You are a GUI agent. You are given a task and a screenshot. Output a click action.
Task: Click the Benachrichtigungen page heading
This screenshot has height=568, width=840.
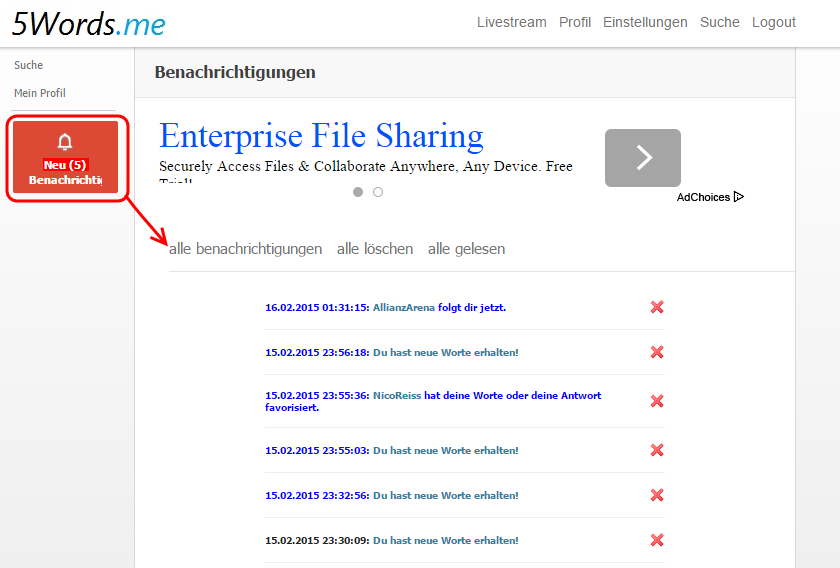point(235,72)
